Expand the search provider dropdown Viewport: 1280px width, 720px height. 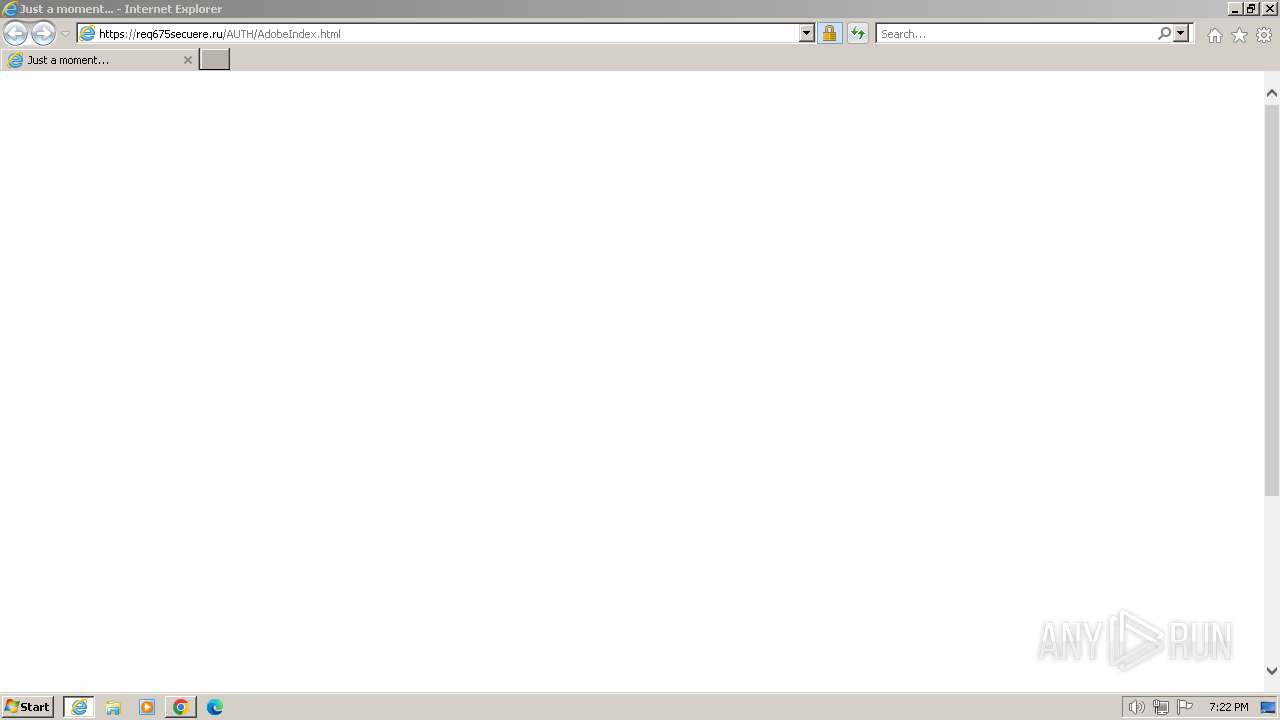coord(1181,33)
